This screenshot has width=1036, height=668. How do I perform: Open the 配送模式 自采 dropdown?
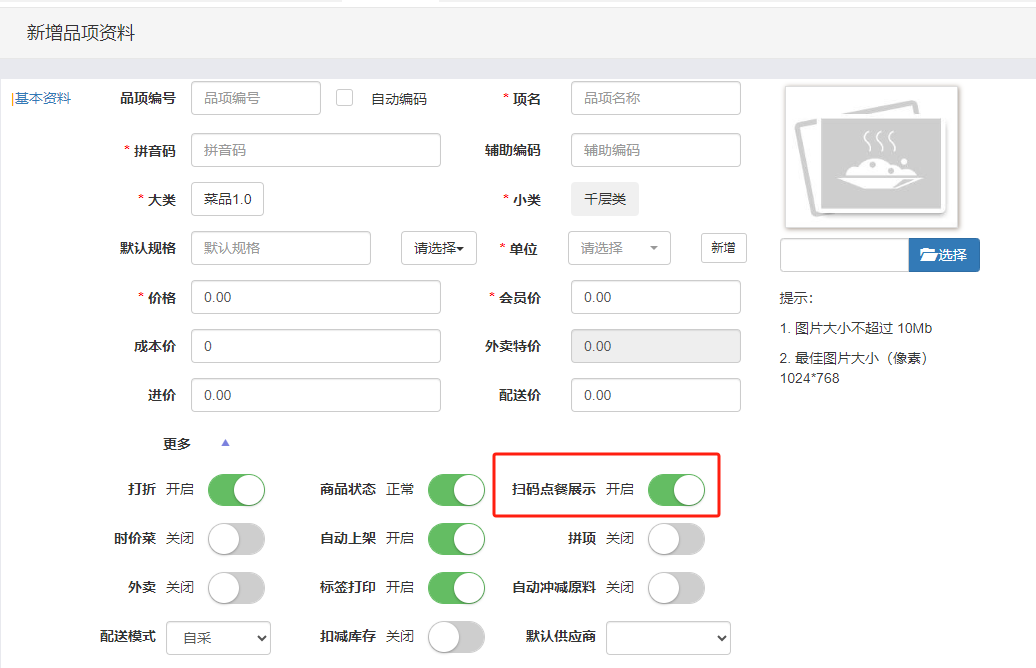(218, 638)
